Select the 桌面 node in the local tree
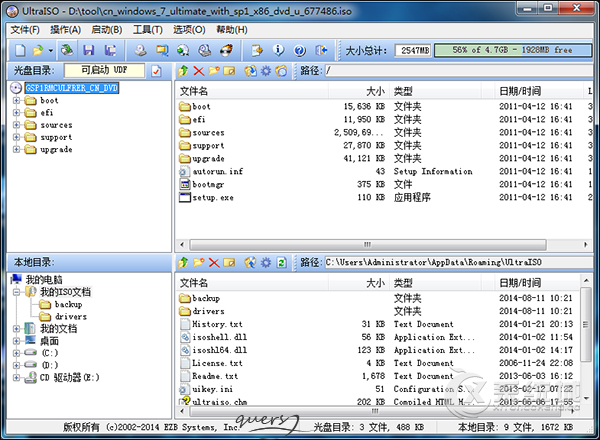This screenshot has height=440, width=600. pos(49,341)
